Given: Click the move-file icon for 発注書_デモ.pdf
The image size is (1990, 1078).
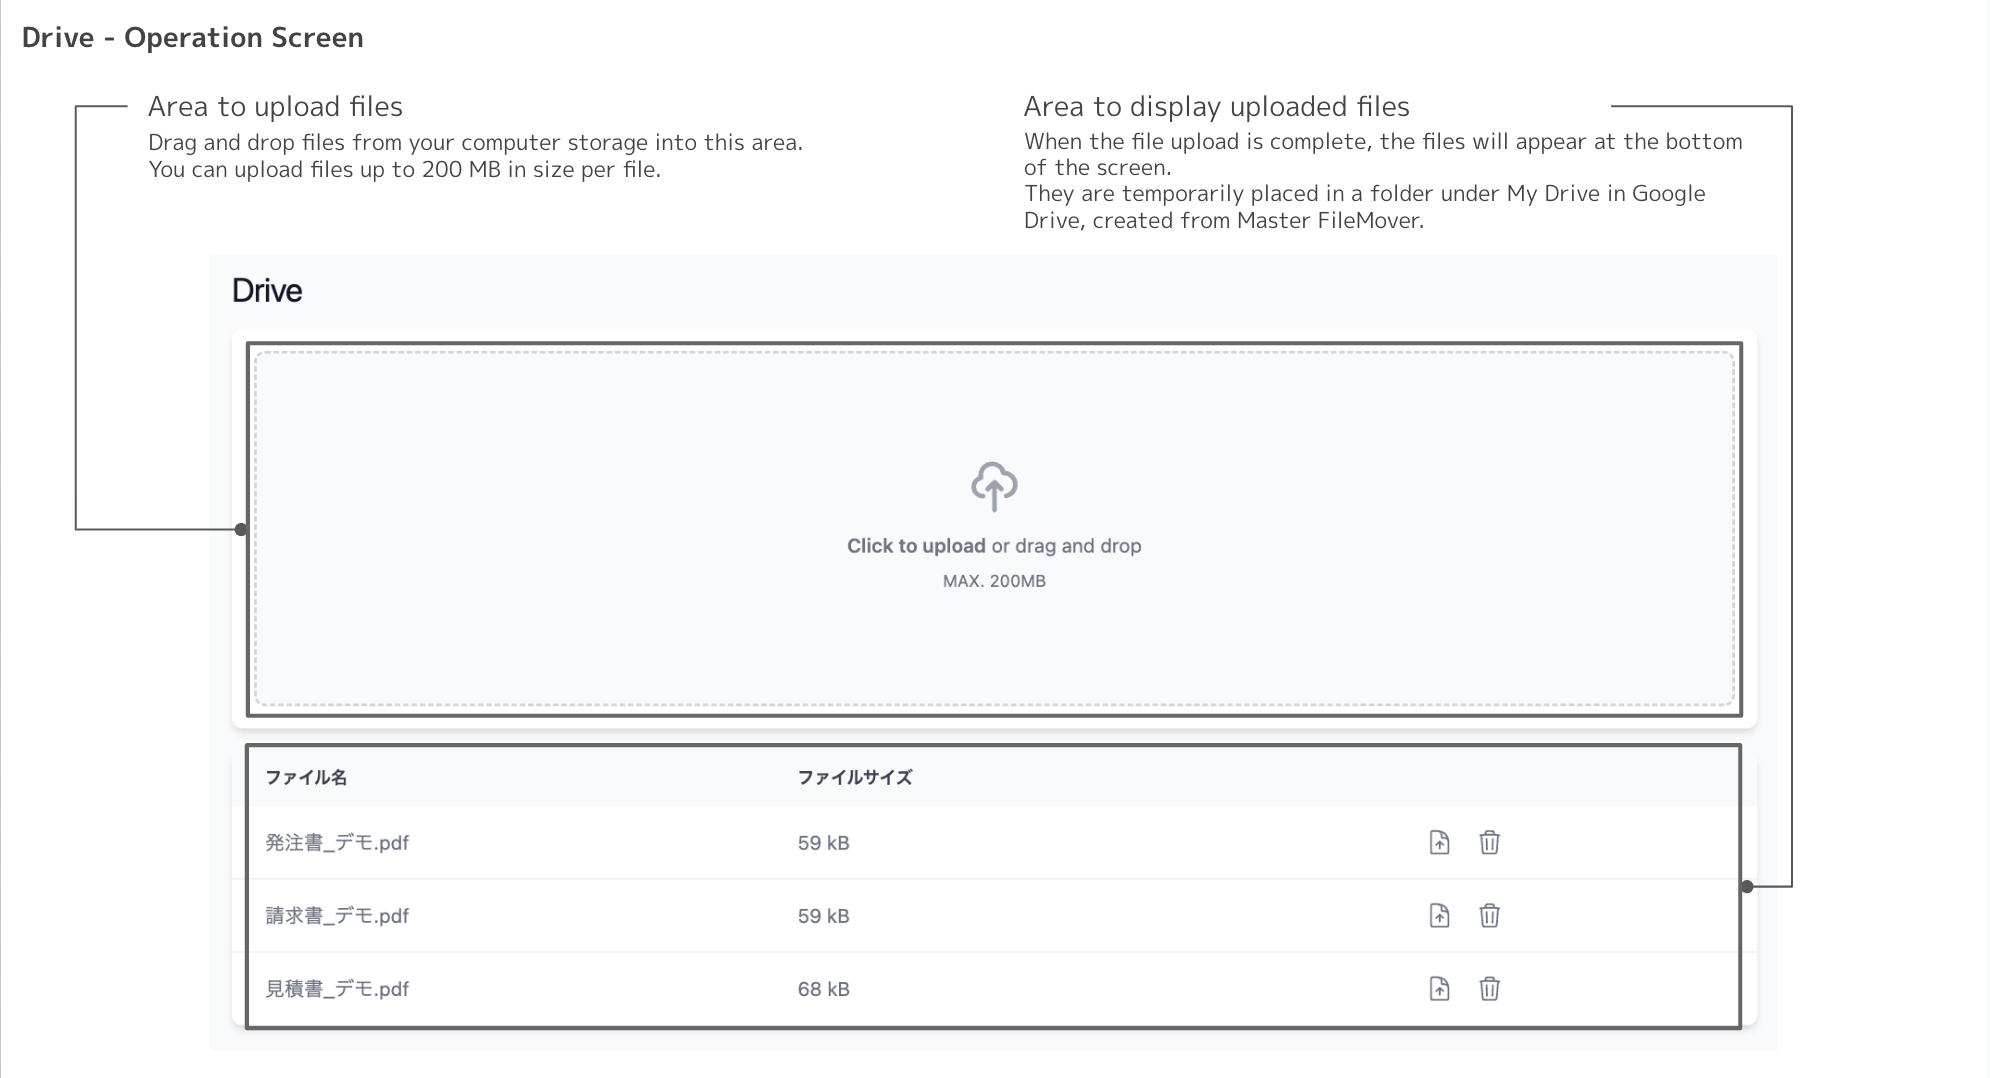Looking at the screenshot, I should point(1439,842).
